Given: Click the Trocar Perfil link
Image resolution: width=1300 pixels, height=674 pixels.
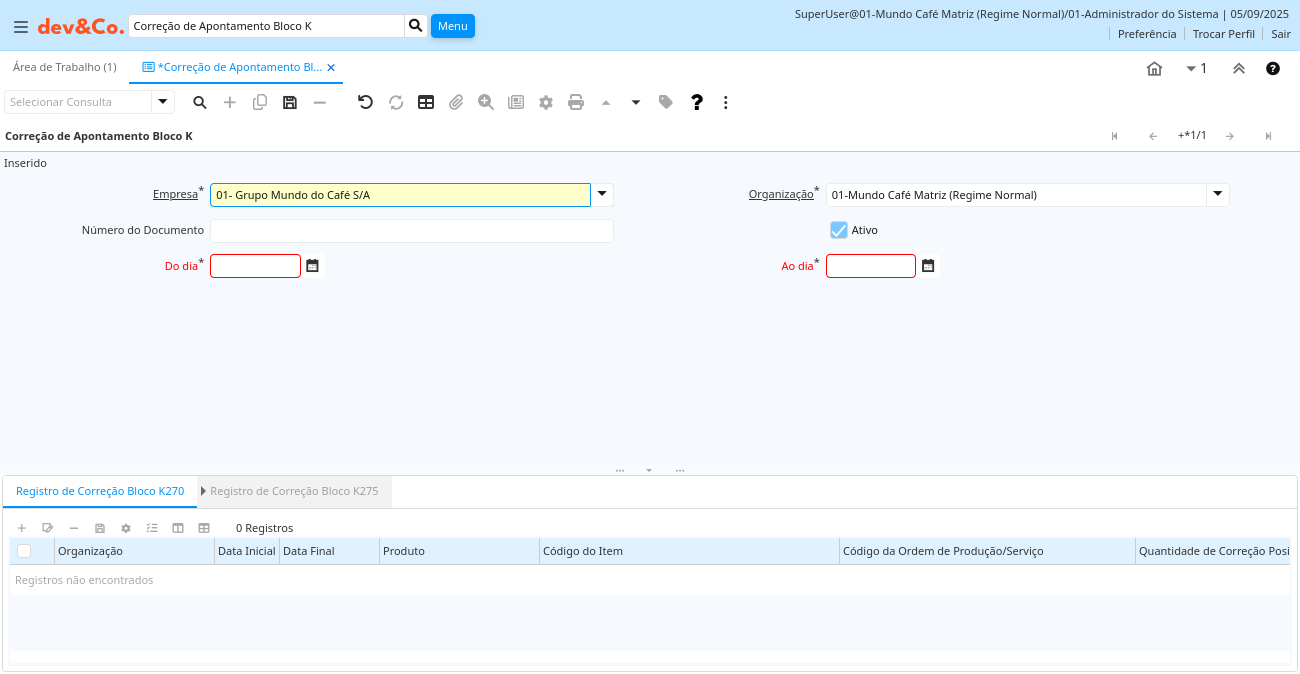Looking at the screenshot, I should pyautogui.click(x=1223, y=34).
